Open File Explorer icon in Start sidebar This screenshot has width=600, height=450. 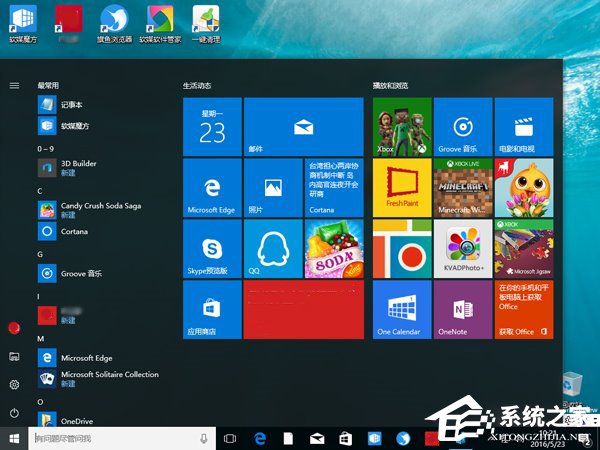(14, 356)
